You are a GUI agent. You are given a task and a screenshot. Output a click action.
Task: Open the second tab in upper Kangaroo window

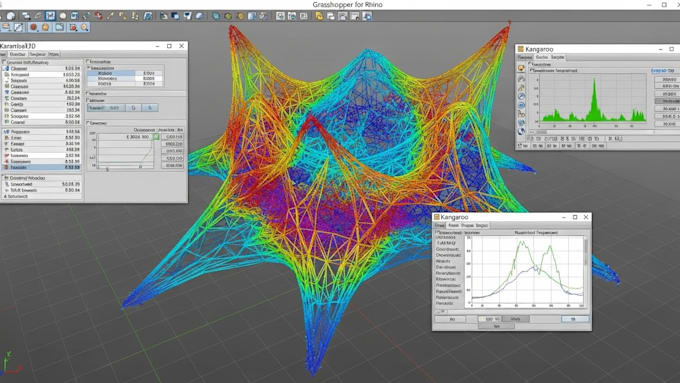click(x=542, y=57)
